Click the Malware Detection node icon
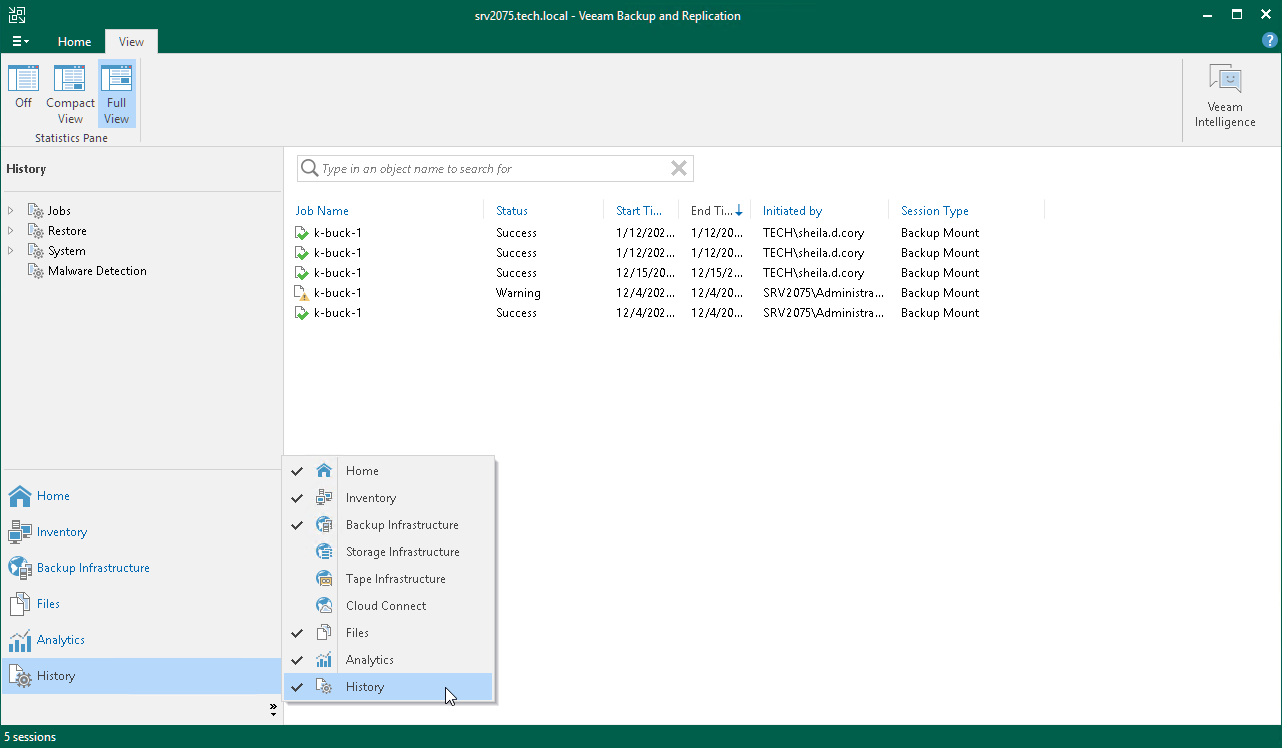The image size is (1282, 748). pos(36,270)
